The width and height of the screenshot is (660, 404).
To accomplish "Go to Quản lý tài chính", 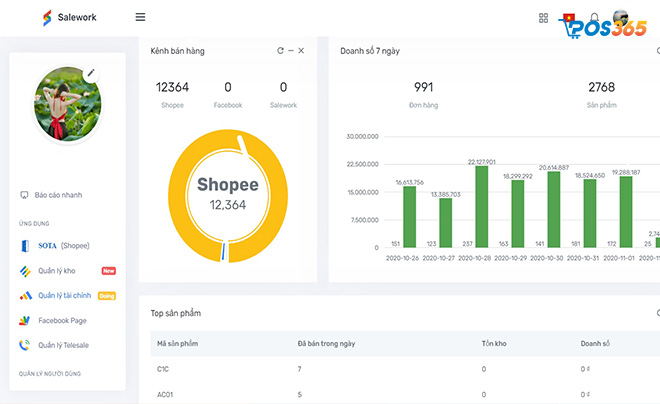I will point(64,296).
